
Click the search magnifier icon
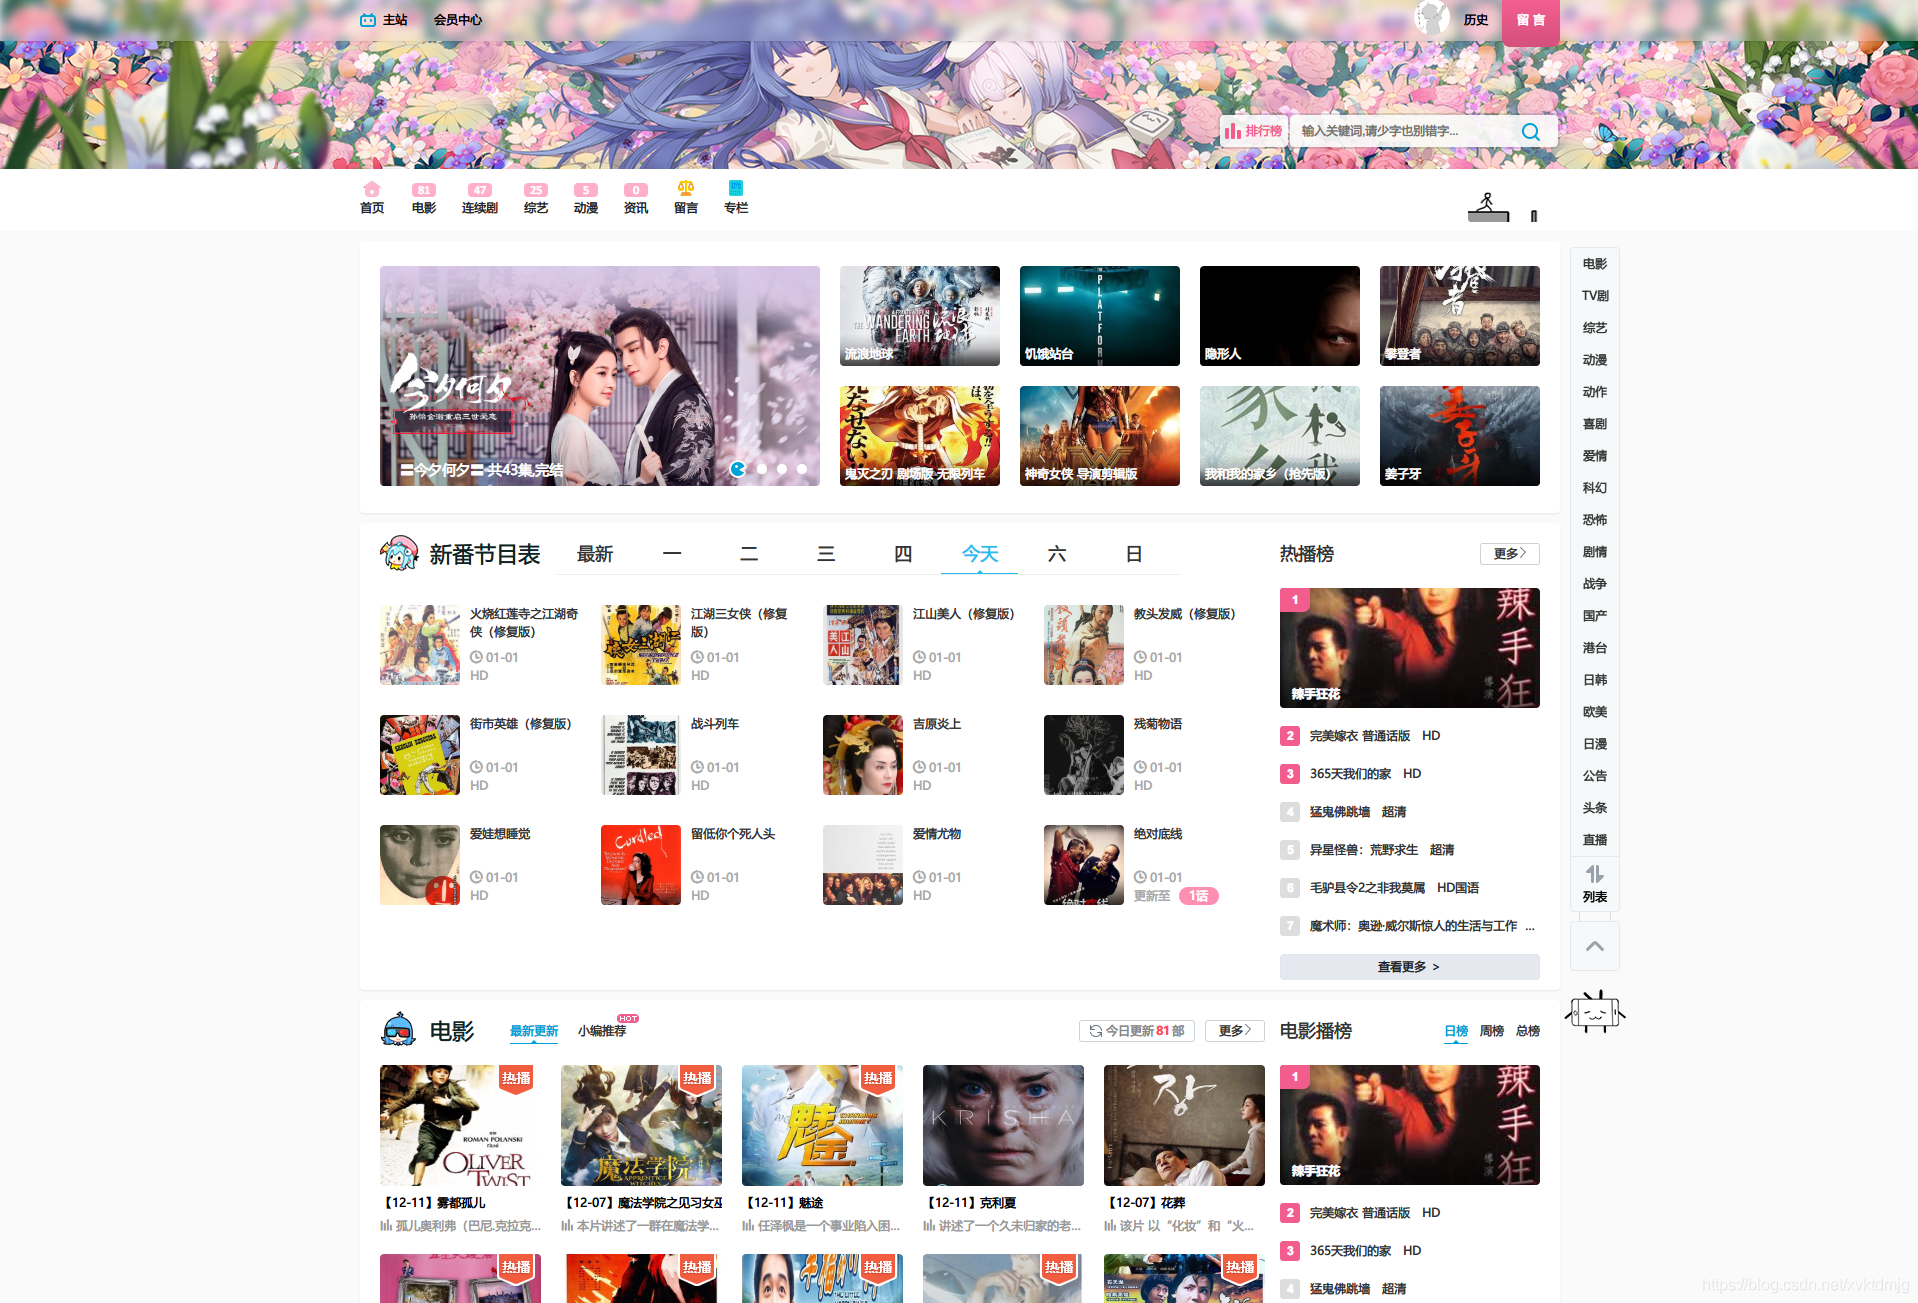click(1530, 132)
